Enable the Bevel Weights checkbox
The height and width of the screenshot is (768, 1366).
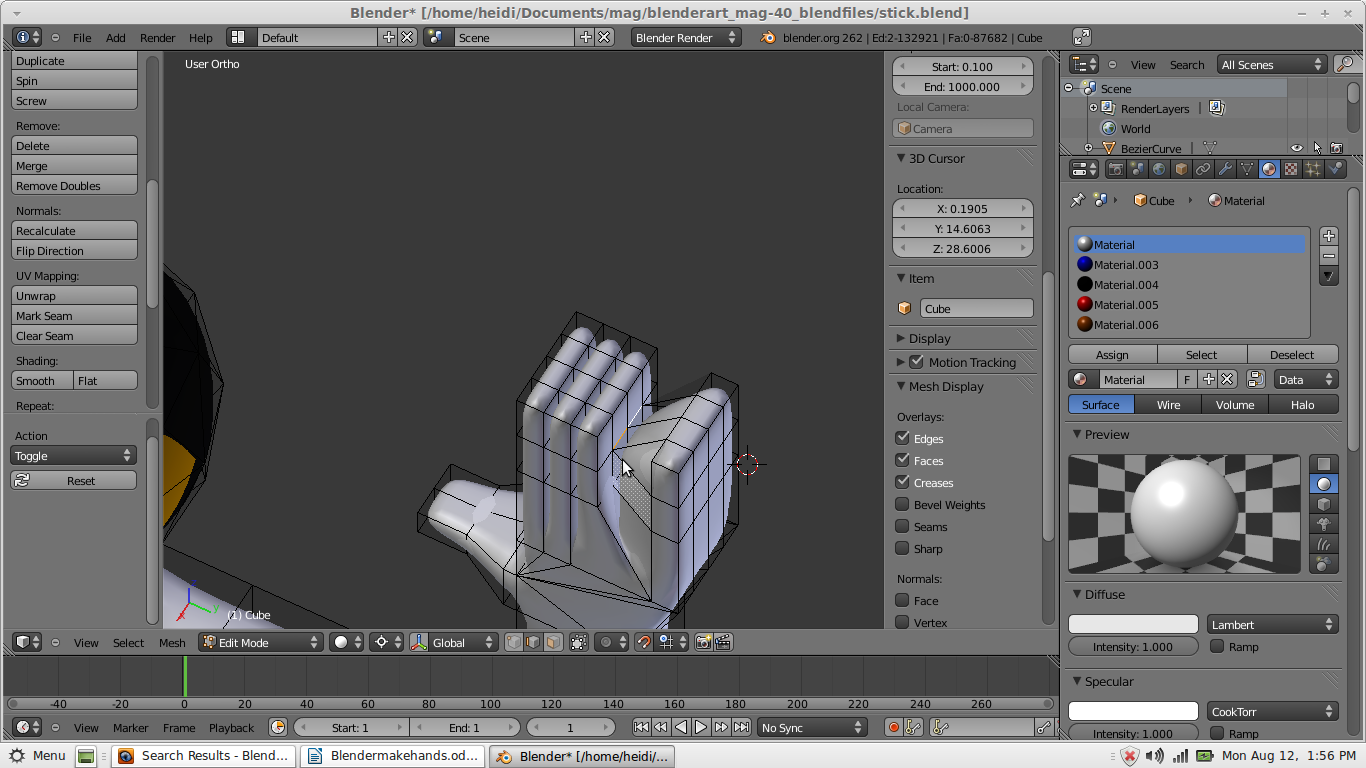[x=902, y=504]
